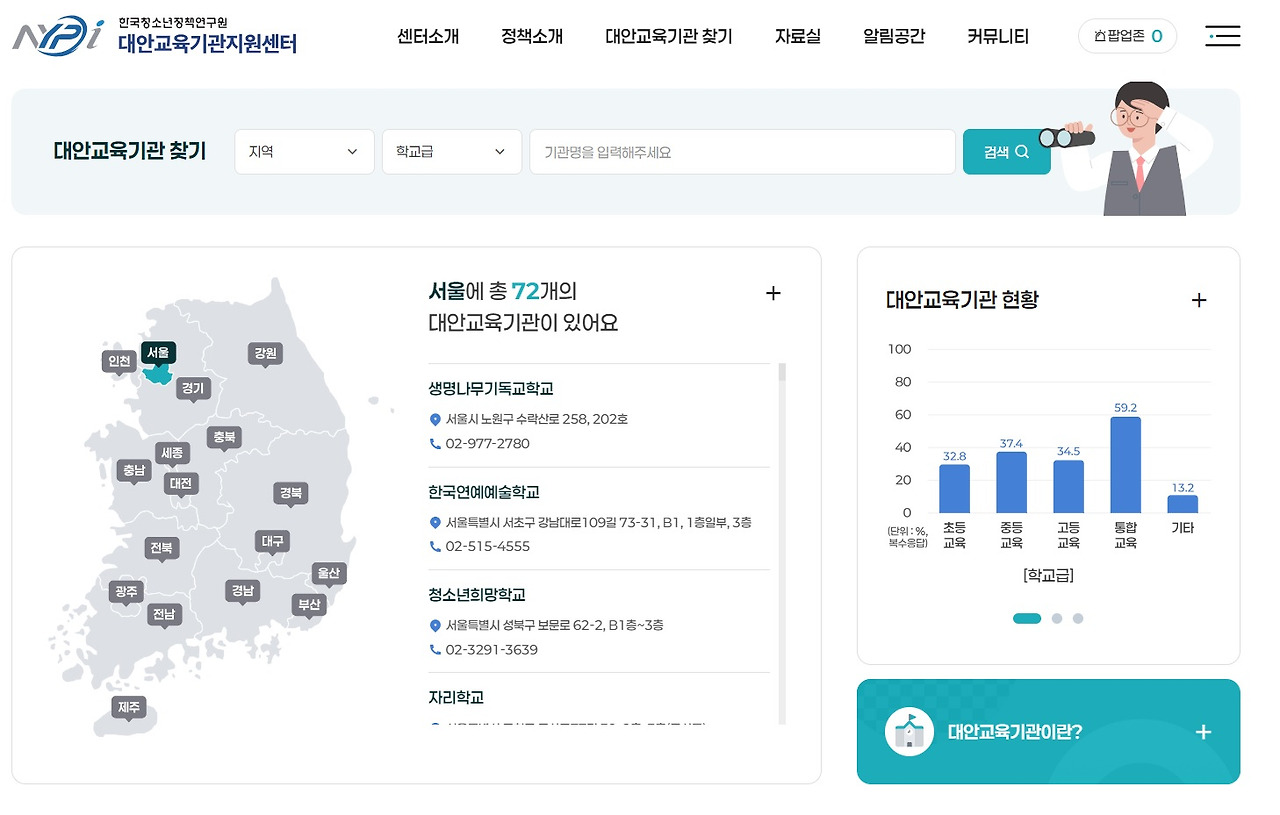1280x815 pixels.
Task: Click phone number 02-515-4555
Action: 488,547
